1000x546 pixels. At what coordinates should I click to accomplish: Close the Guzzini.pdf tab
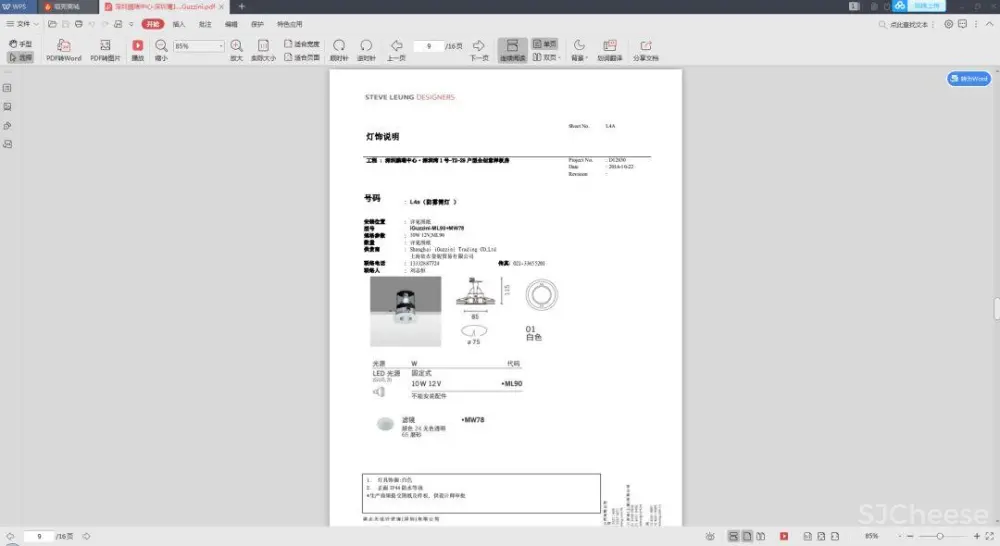click(221, 6)
